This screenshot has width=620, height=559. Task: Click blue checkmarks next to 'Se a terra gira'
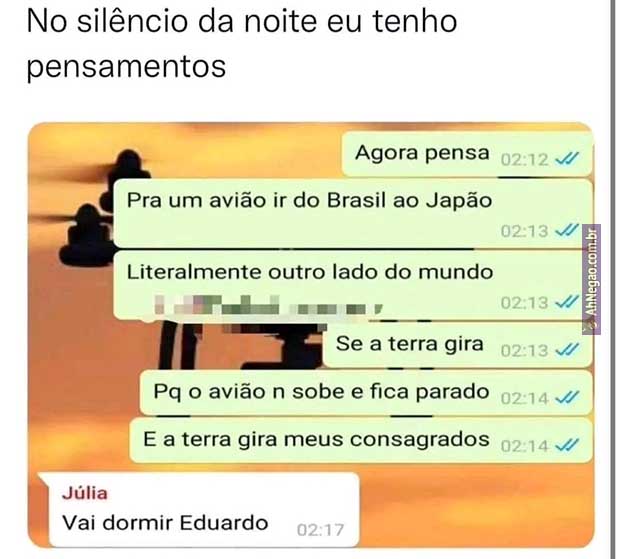567,349
